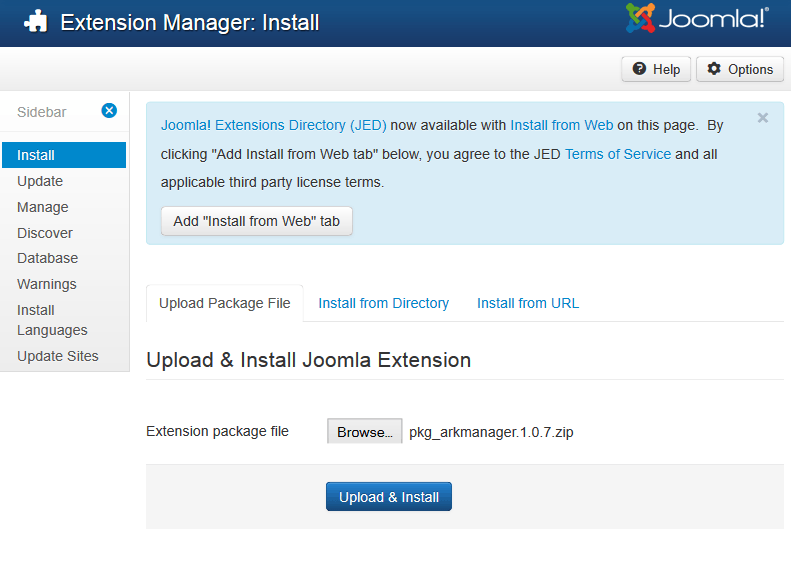Select Install in the sidebar
The image size is (791, 571).
coord(36,155)
